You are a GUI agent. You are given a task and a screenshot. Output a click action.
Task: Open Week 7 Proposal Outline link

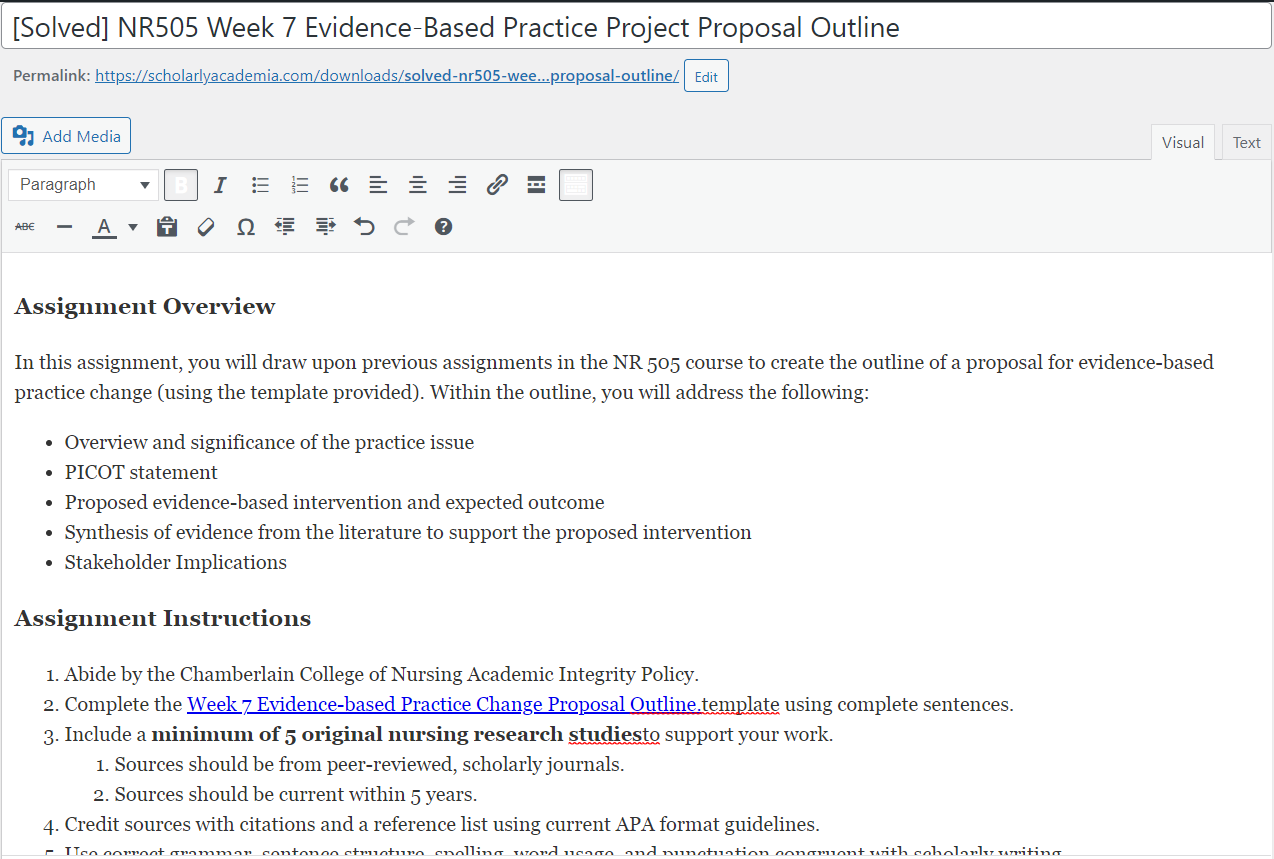pyautogui.click(x=444, y=704)
